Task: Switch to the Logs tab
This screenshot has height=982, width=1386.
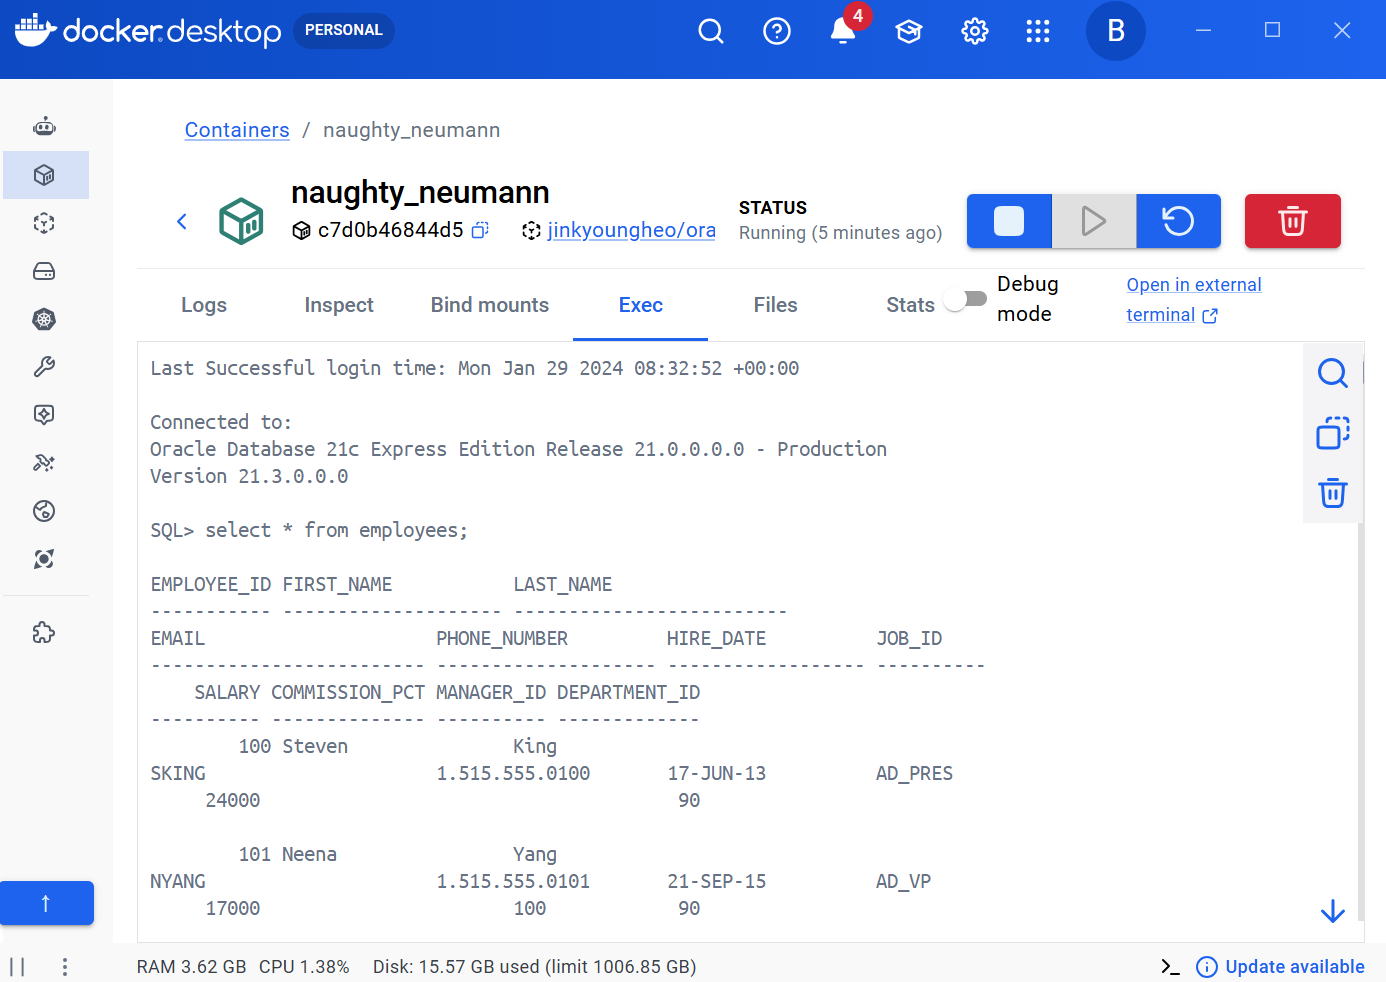Action: coord(204,305)
